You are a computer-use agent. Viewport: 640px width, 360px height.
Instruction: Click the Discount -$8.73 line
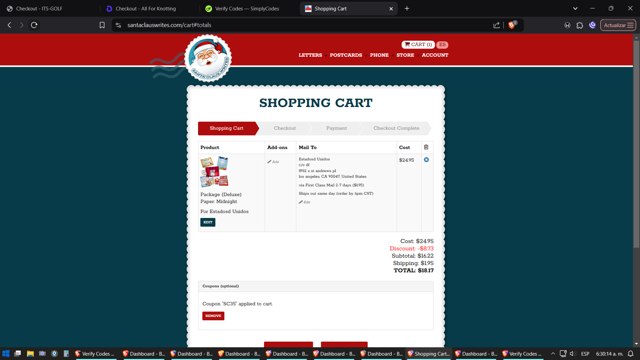click(411, 249)
